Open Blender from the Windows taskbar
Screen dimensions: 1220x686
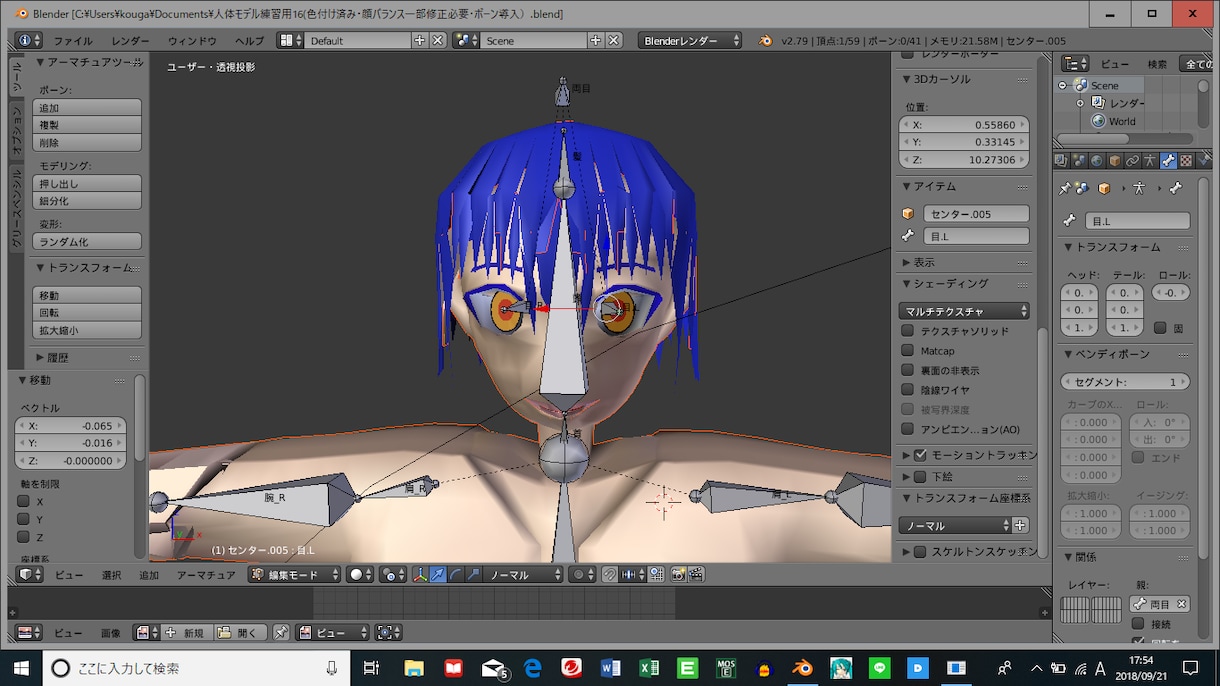coord(802,668)
